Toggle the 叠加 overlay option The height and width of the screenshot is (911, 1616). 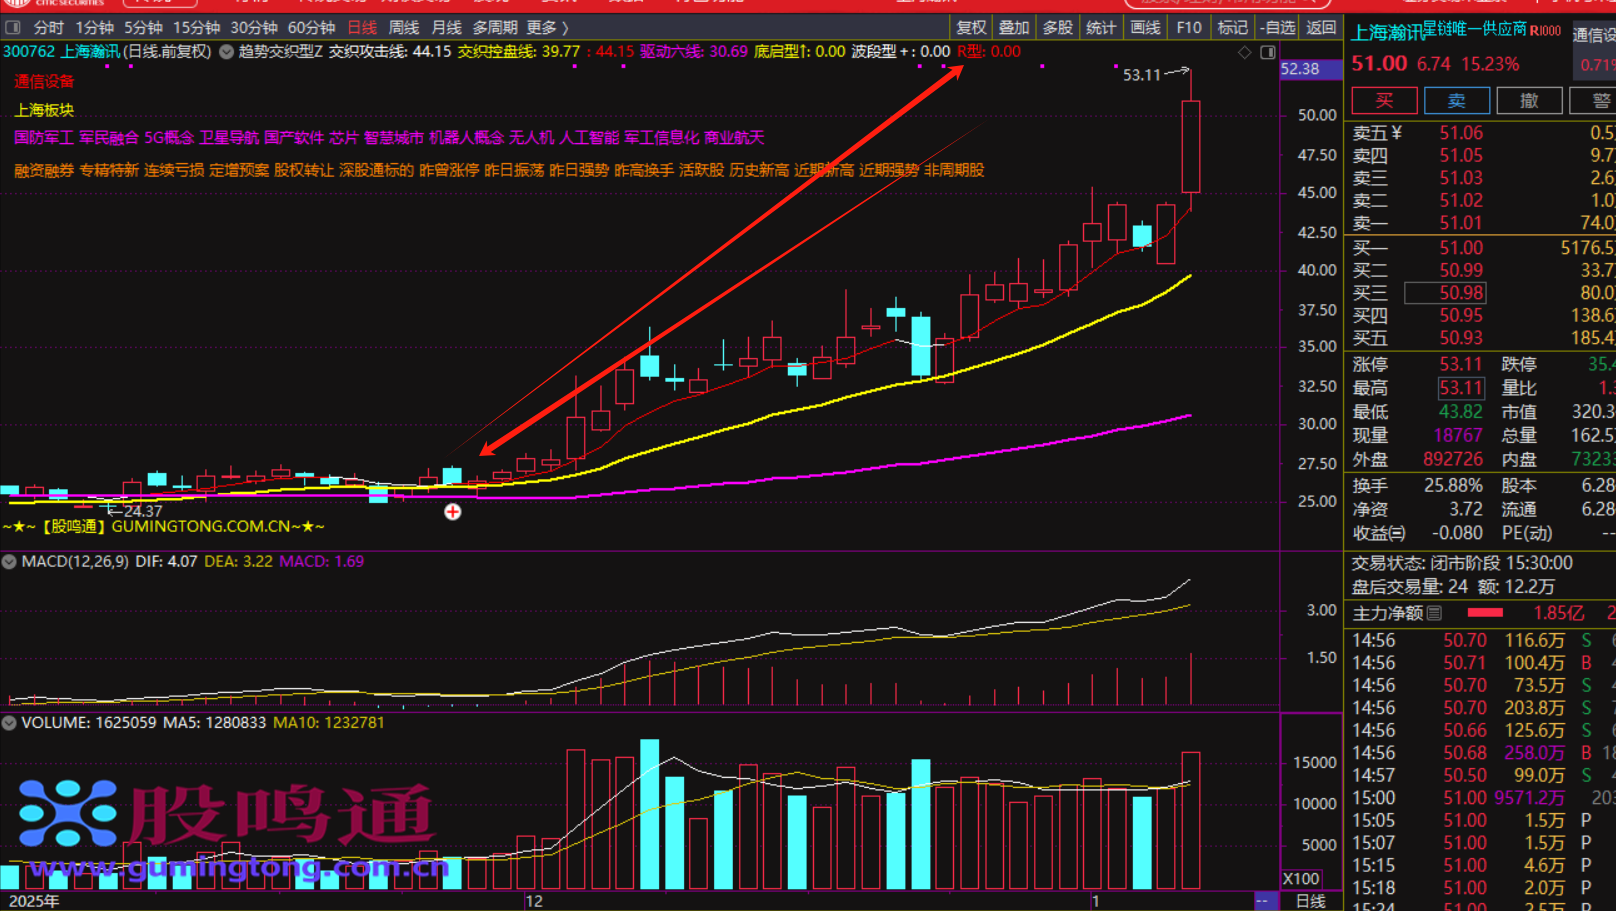[1014, 27]
